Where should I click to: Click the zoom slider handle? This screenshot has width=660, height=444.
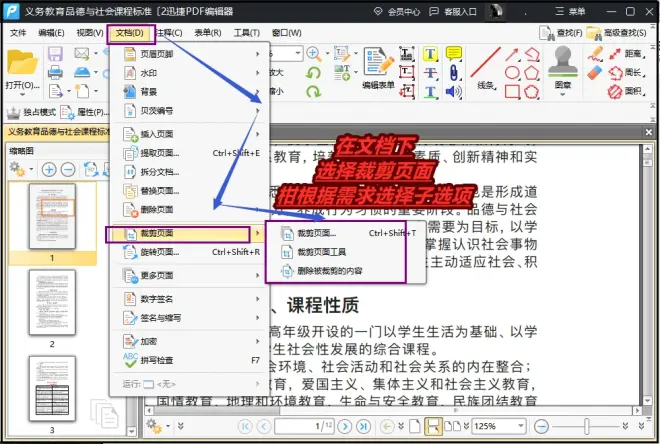(x=586, y=426)
